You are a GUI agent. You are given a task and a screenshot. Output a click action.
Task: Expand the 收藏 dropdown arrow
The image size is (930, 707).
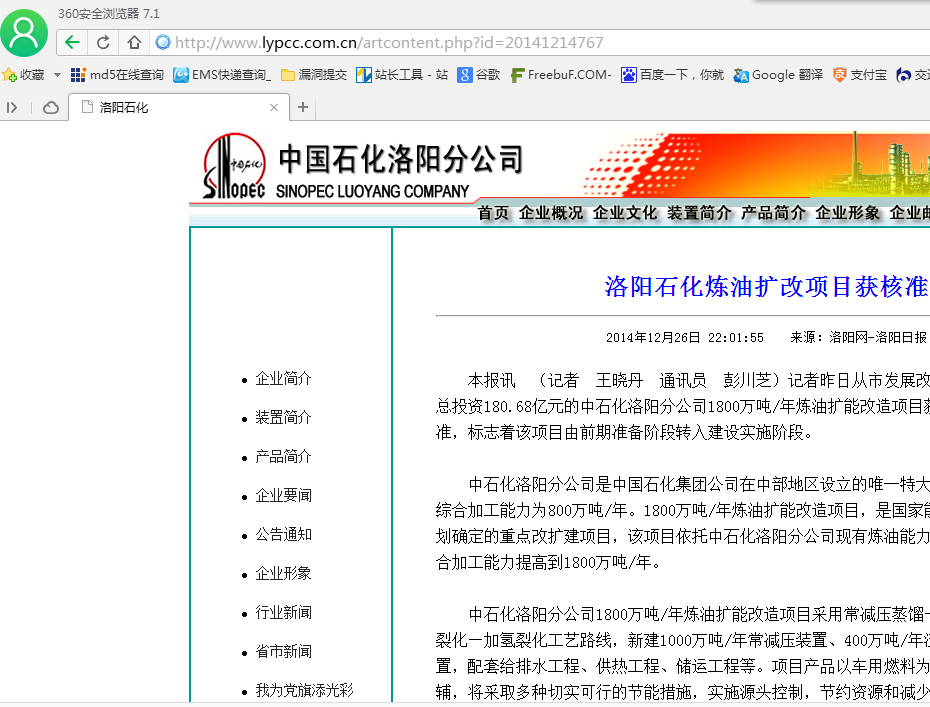pos(57,75)
